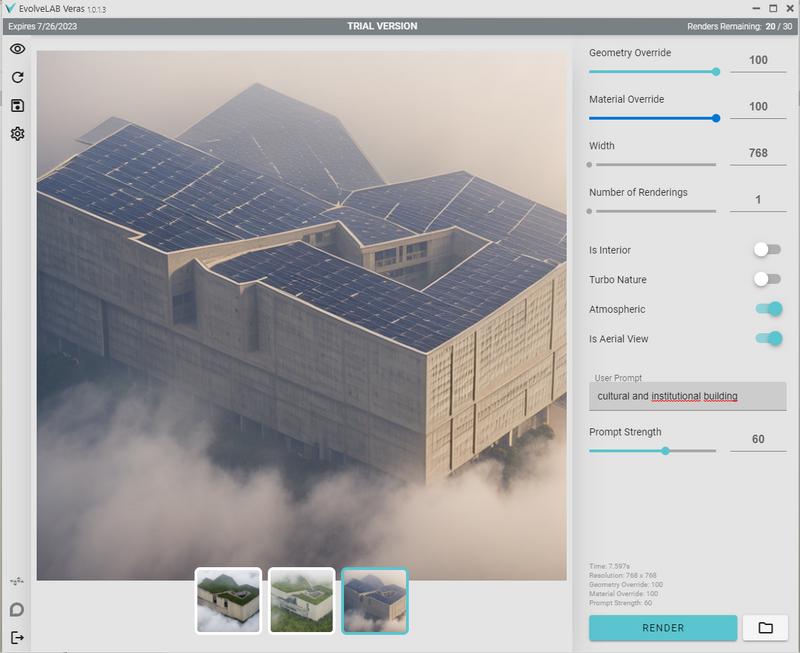800x653 pixels.
Task: Click the Geometry Override slider
Action: [652, 72]
